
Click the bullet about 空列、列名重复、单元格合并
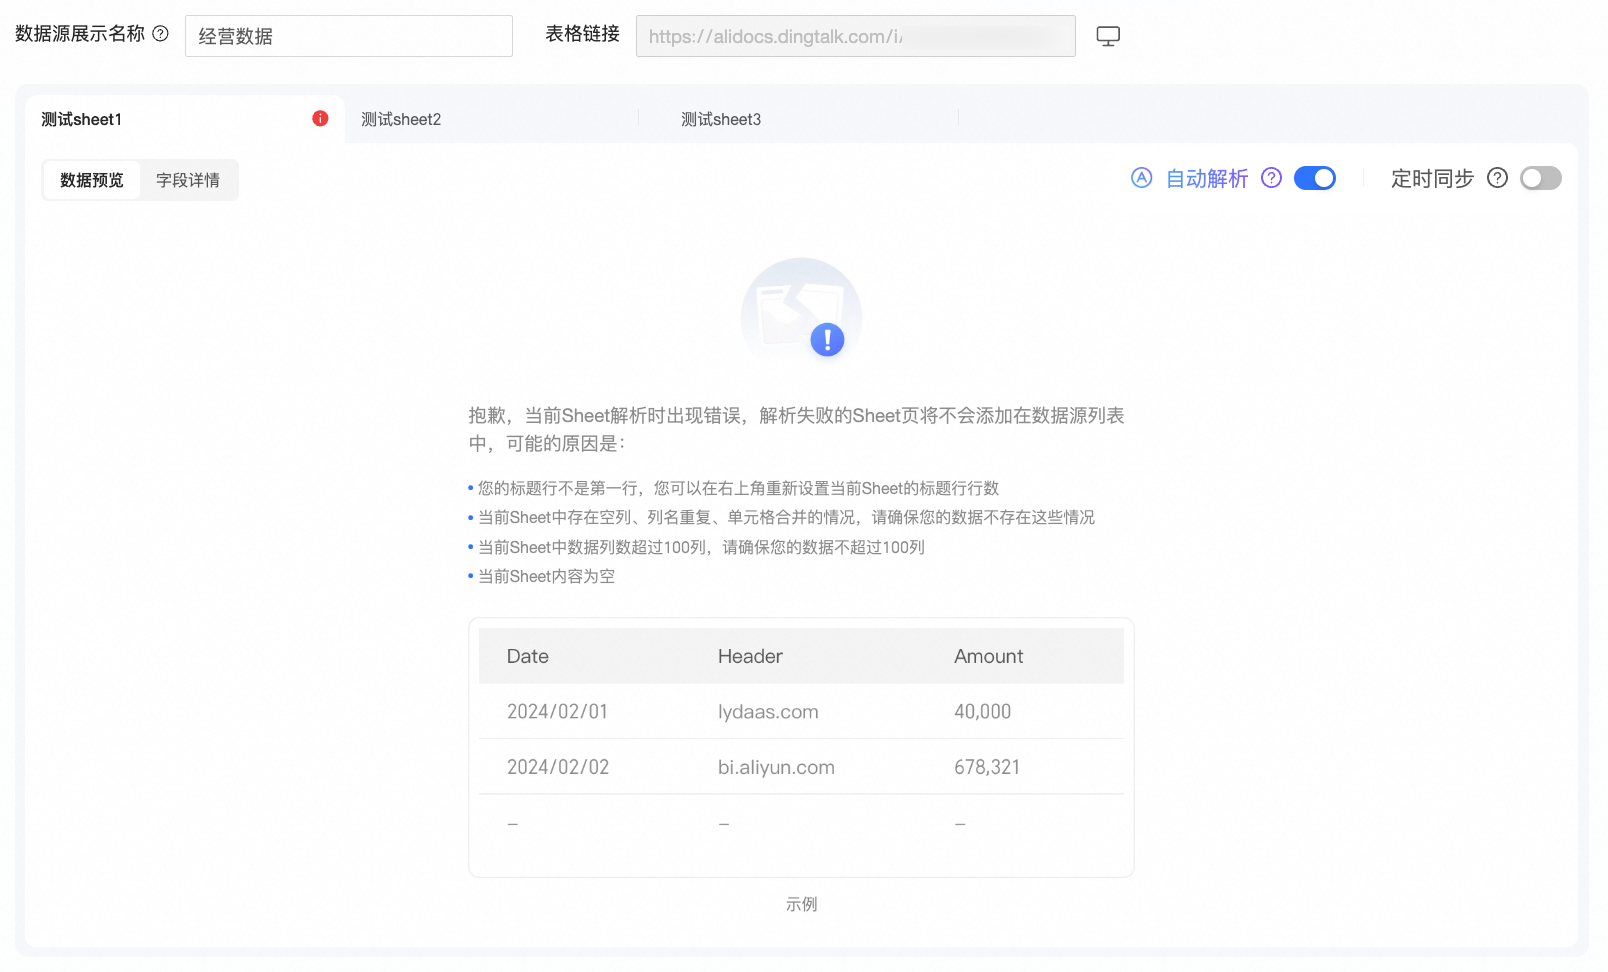[786, 517]
